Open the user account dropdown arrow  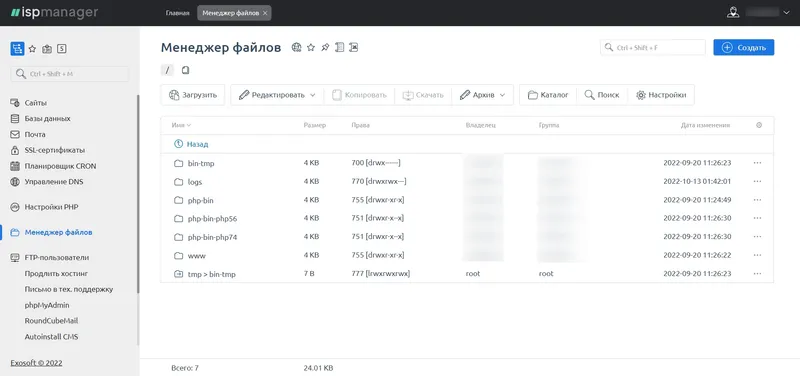point(786,13)
